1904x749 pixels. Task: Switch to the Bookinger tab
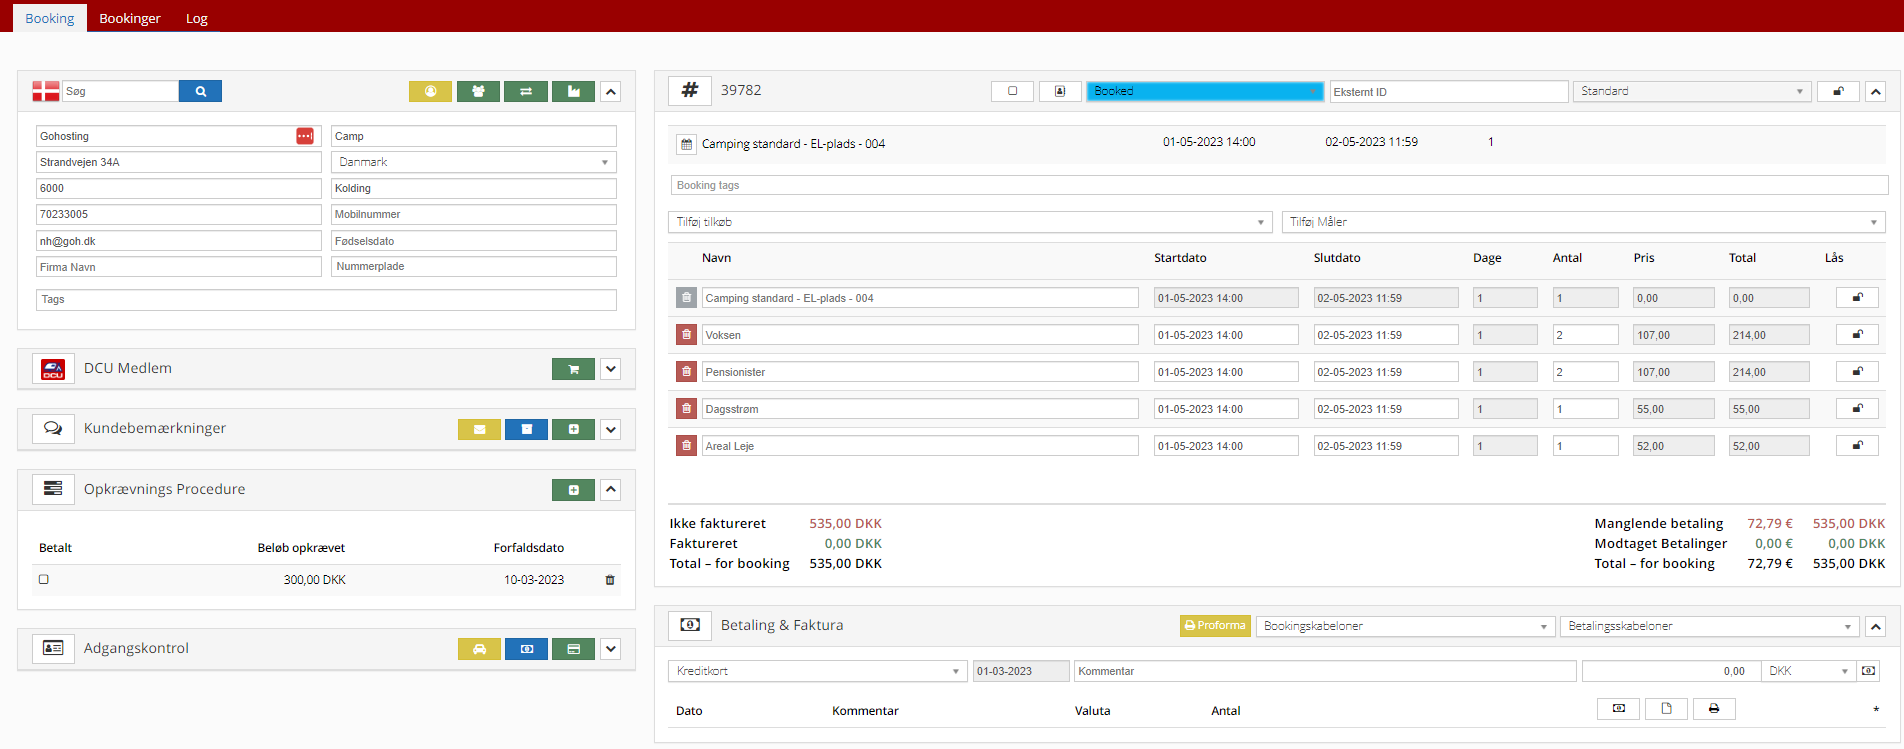coord(130,18)
